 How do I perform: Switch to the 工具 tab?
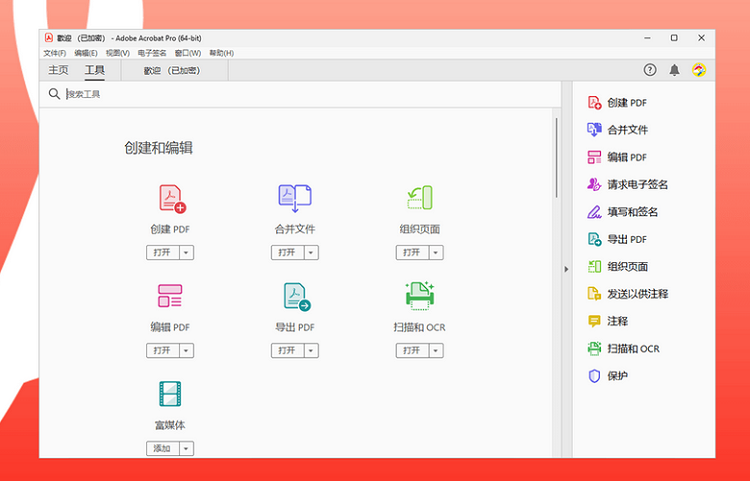[95, 70]
